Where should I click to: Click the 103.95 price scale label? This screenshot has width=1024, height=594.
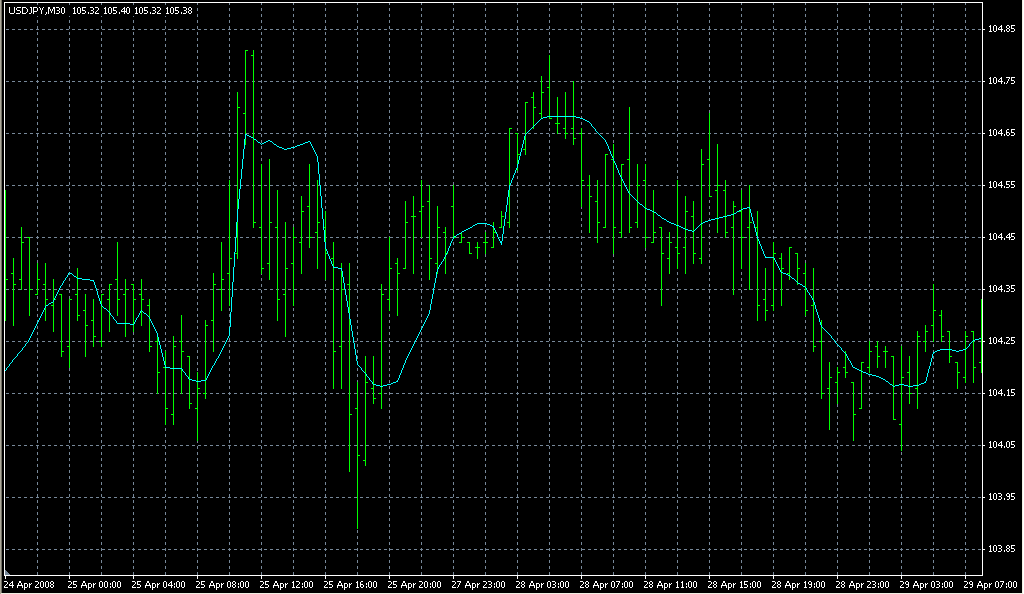point(1001,497)
